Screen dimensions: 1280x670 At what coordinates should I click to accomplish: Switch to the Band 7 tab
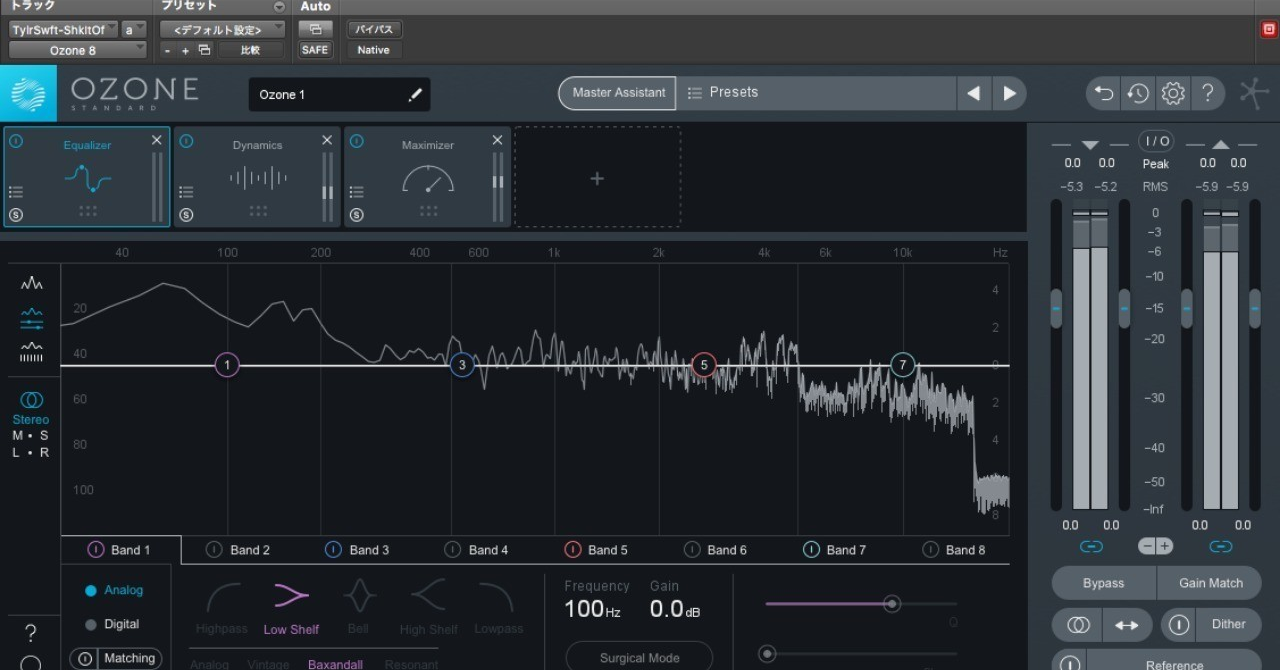coord(835,550)
